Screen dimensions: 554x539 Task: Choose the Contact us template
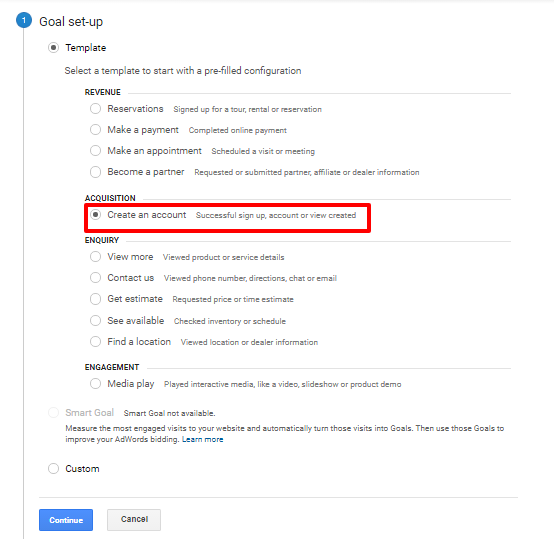[95, 278]
